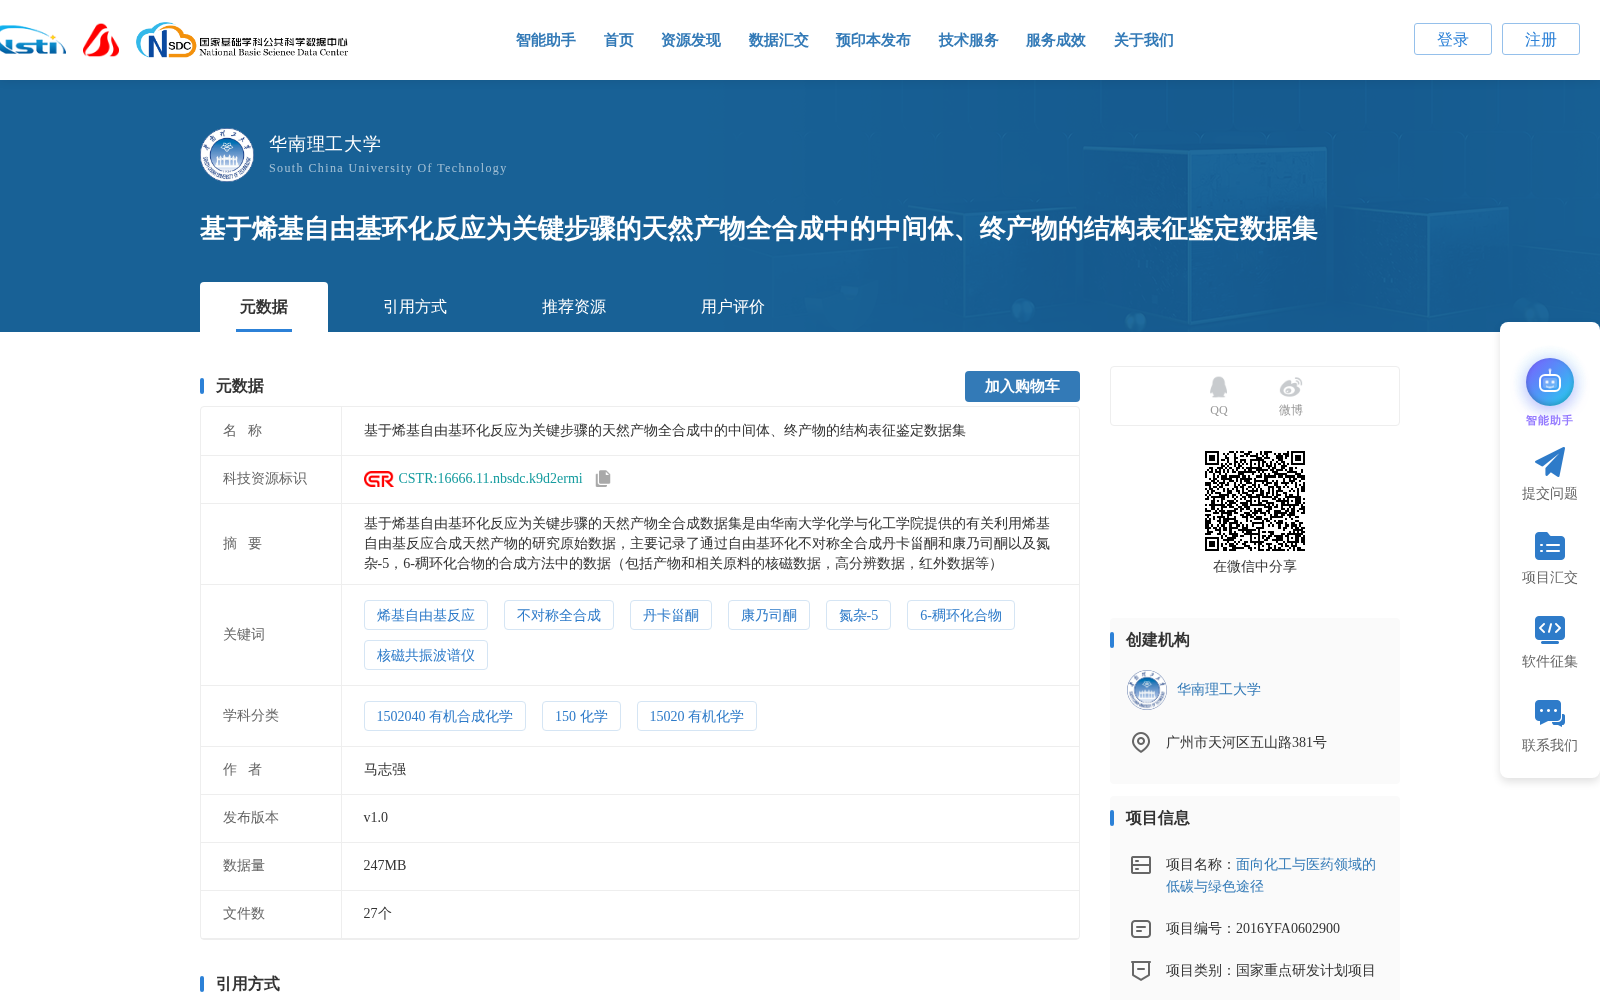The width and height of the screenshot is (1600, 1000).
Task: Click South China University of Technology emblem in banner
Action: pos(227,155)
